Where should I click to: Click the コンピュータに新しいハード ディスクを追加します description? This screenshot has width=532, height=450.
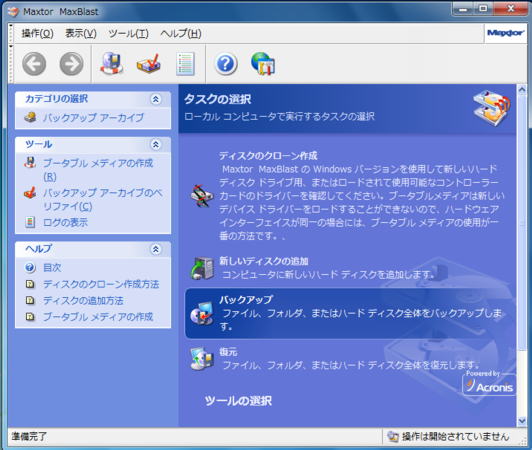[328, 274]
